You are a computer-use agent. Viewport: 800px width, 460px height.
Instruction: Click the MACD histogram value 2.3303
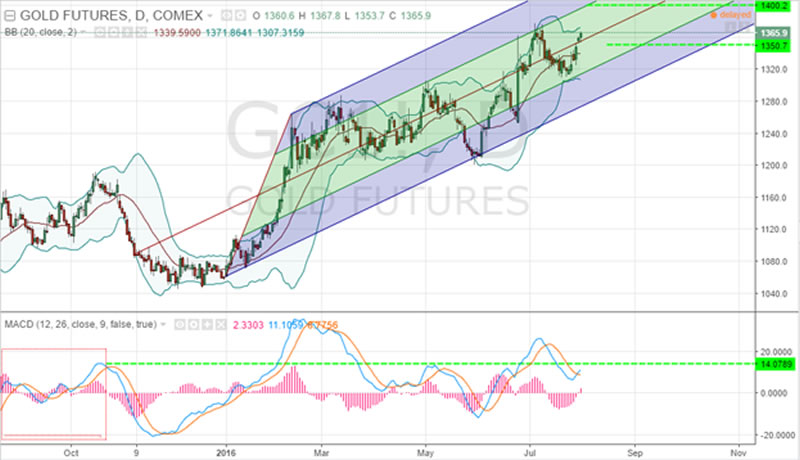point(248,325)
